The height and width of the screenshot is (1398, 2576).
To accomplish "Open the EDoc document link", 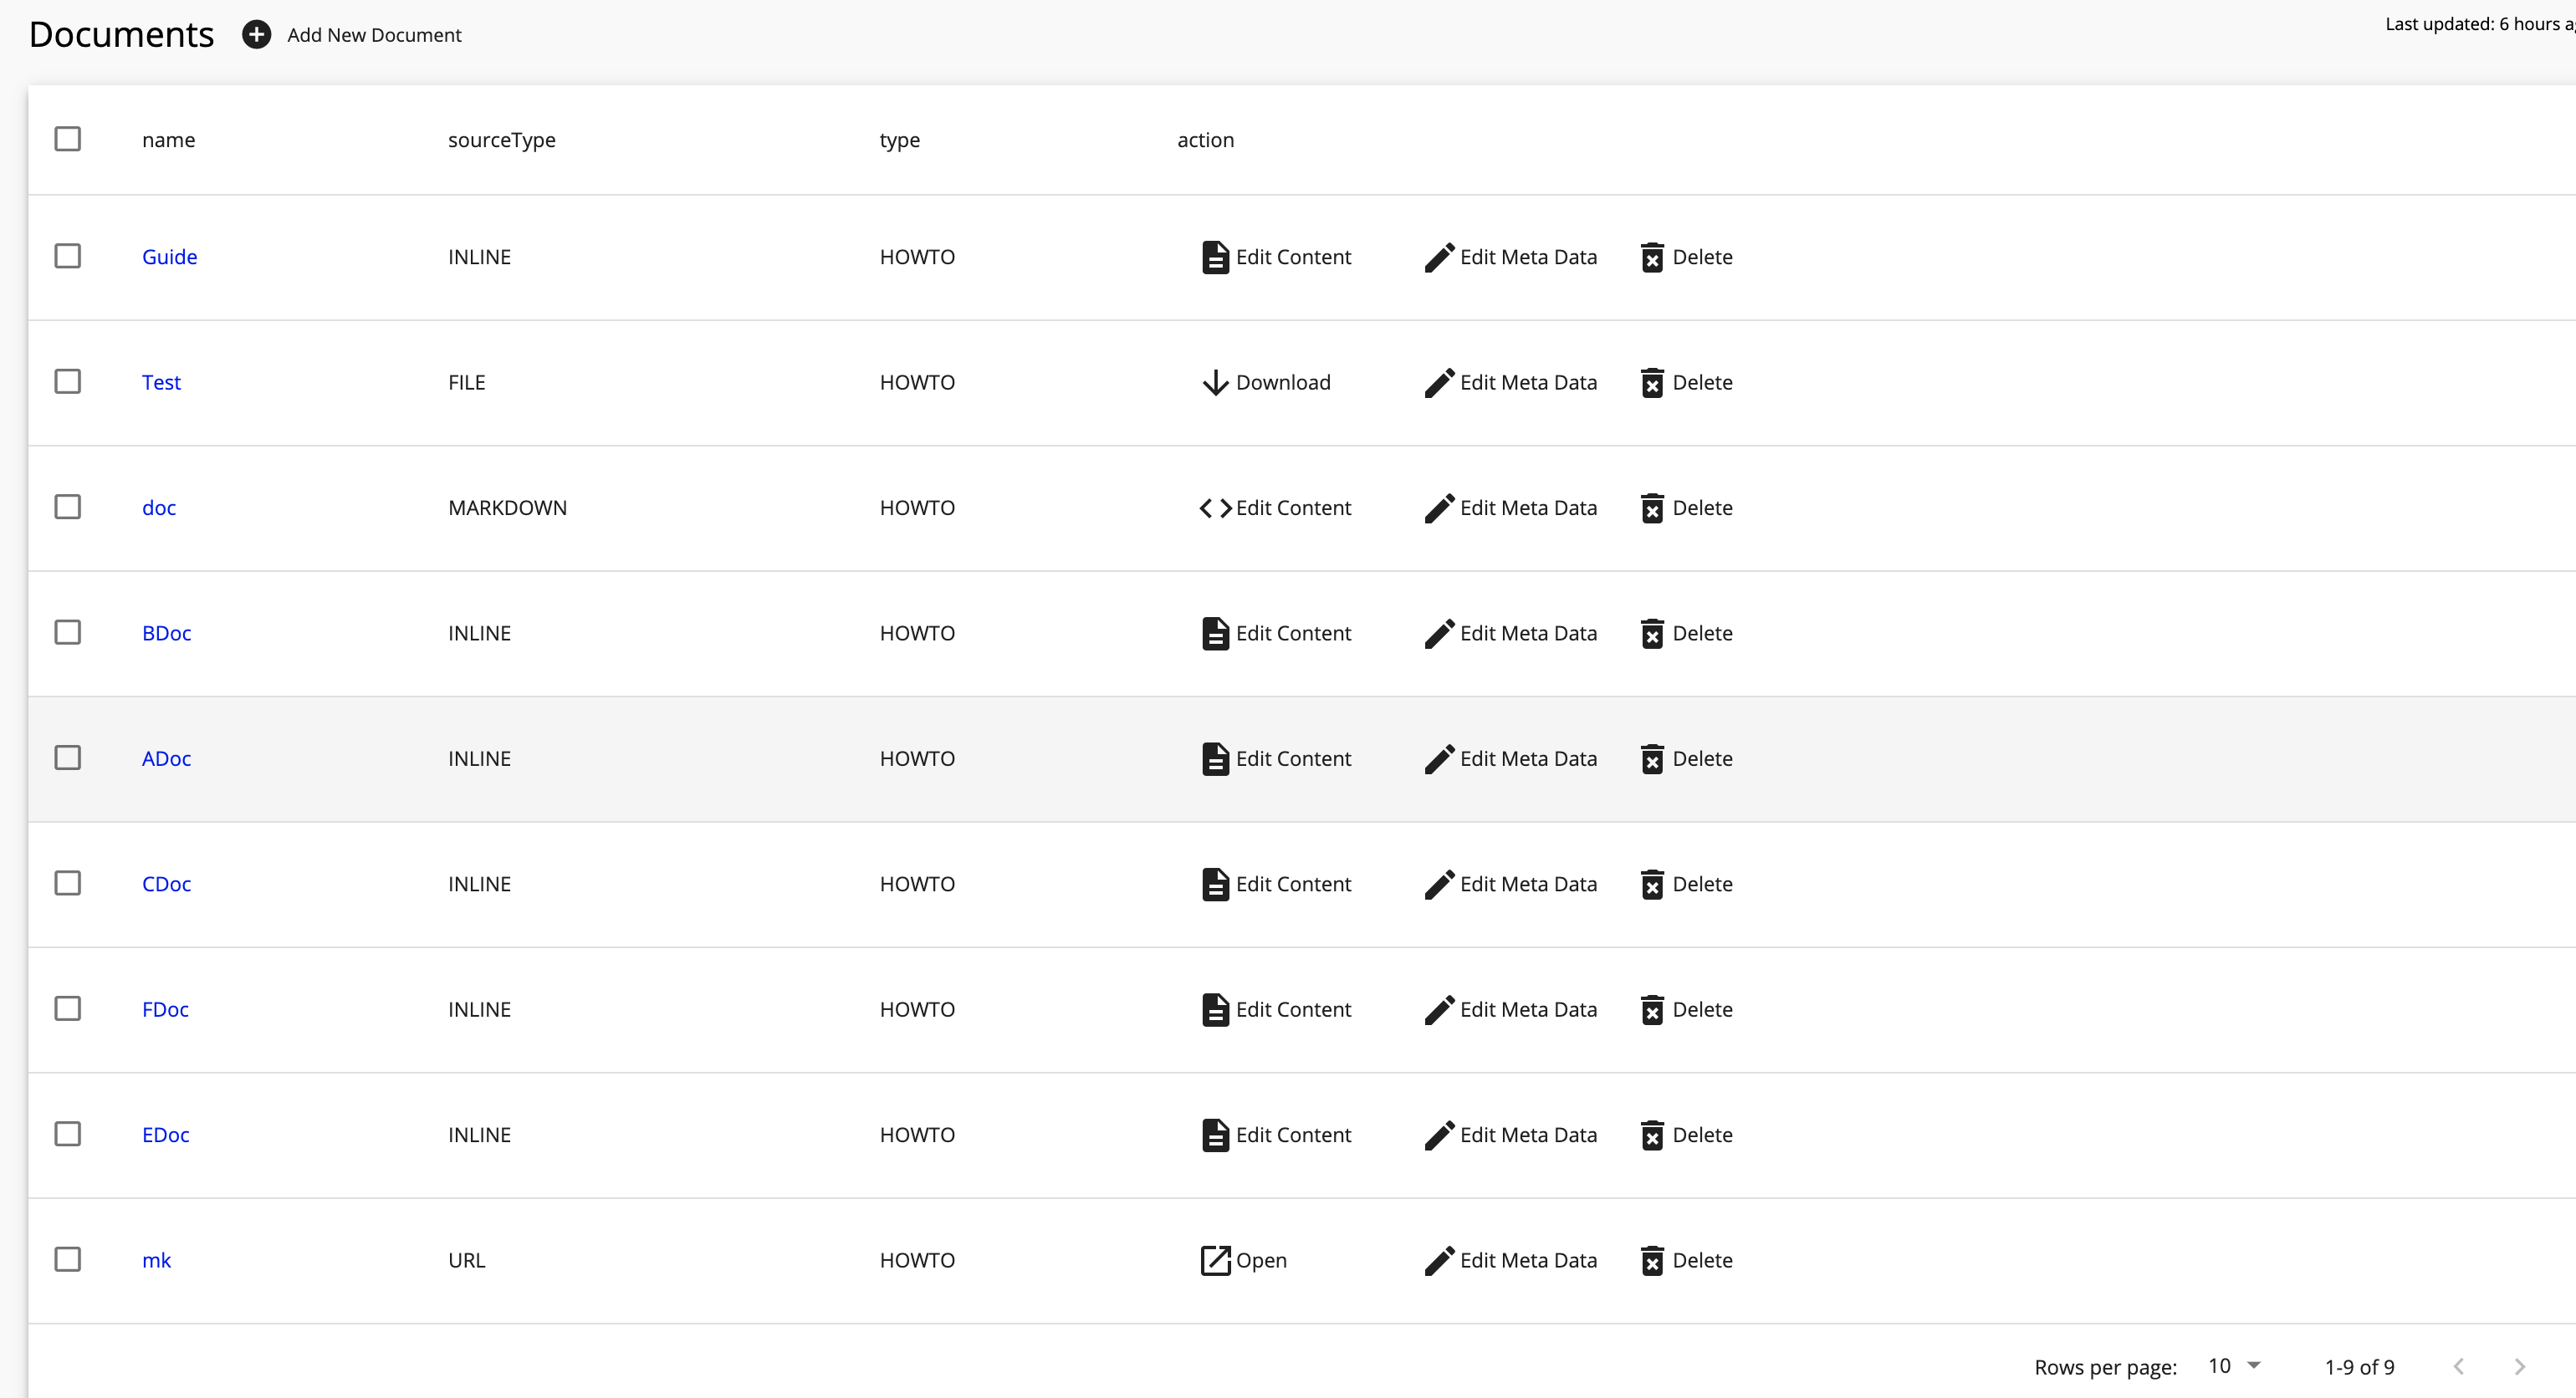I will (x=166, y=1134).
